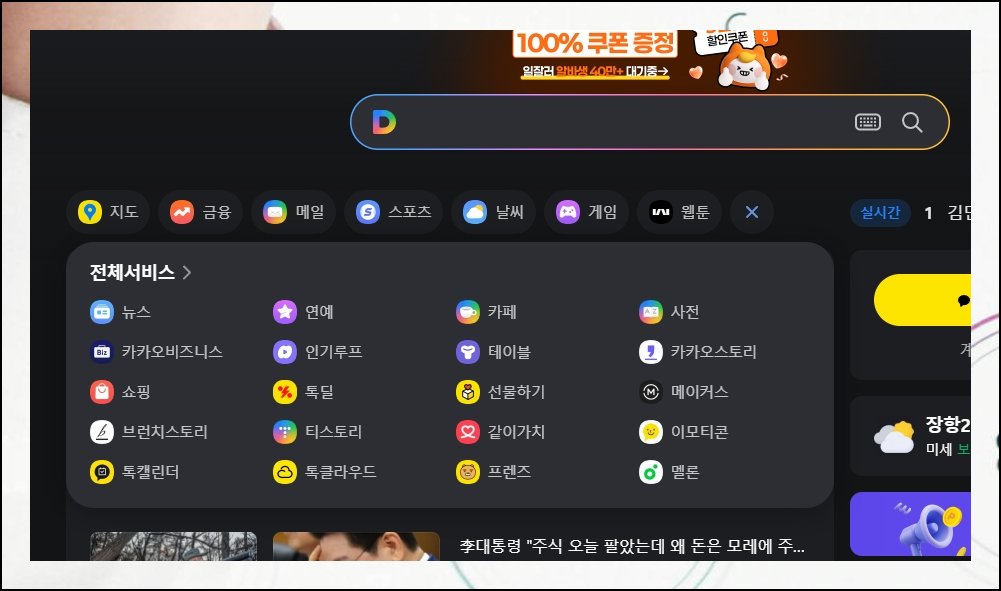Open 톡클라우드 cloud service

324,472
